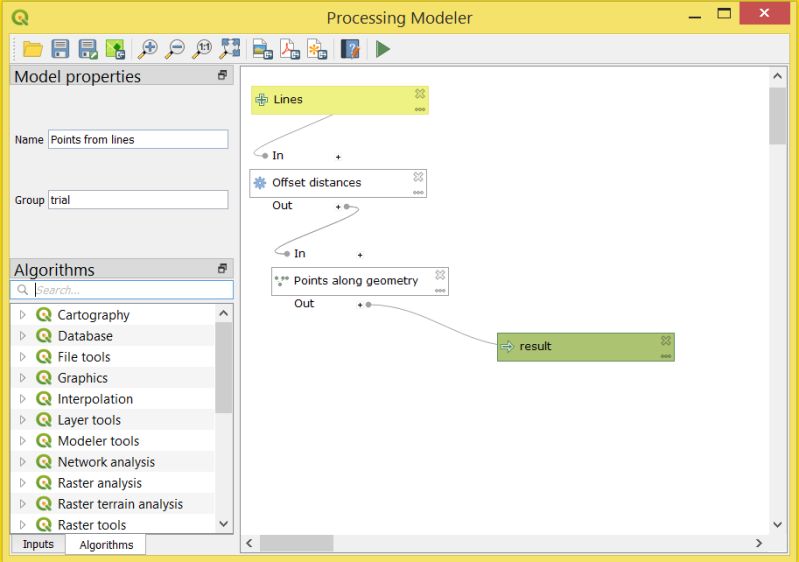Expand the File tools group

coord(22,357)
